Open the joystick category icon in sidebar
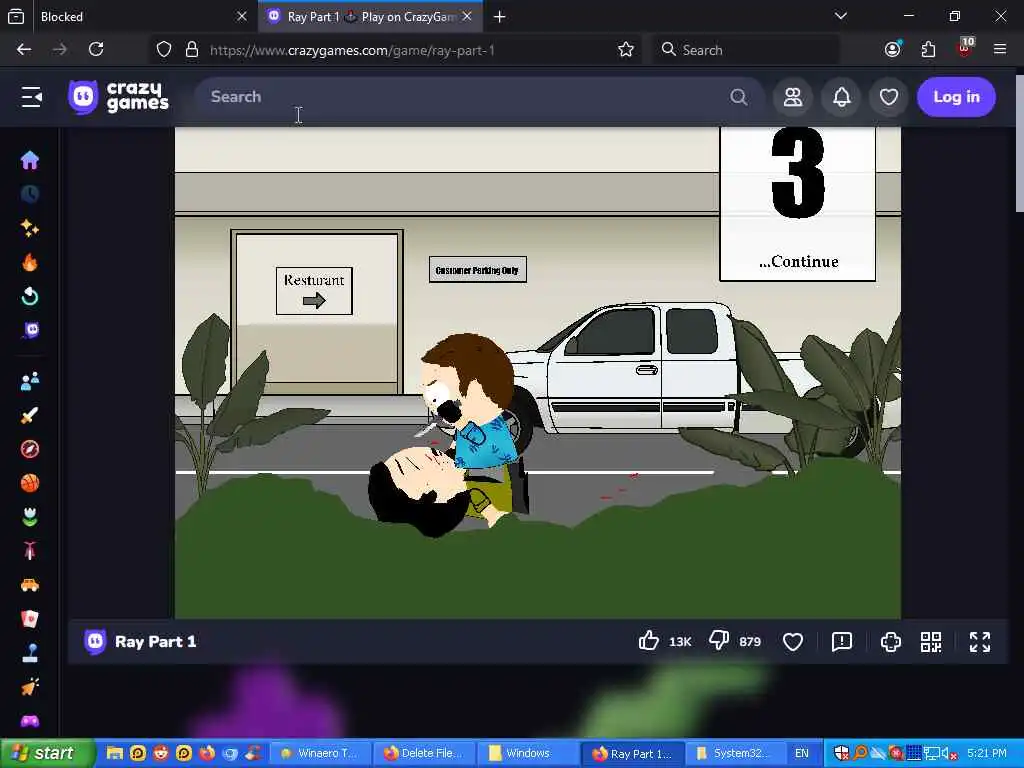 click(x=29, y=653)
